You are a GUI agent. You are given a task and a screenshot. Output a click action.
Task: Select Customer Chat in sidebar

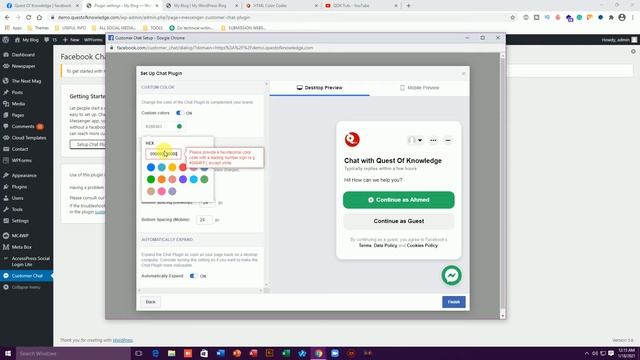point(27,276)
